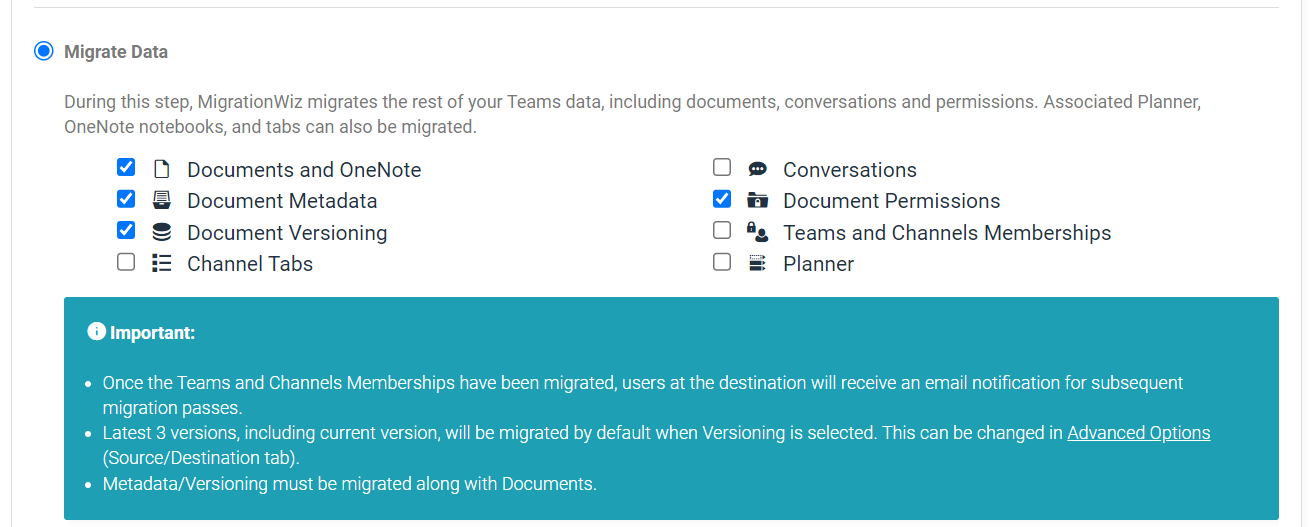
Task: Uncheck the Document Metadata checkbox
Action: pyautogui.click(x=126, y=199)
